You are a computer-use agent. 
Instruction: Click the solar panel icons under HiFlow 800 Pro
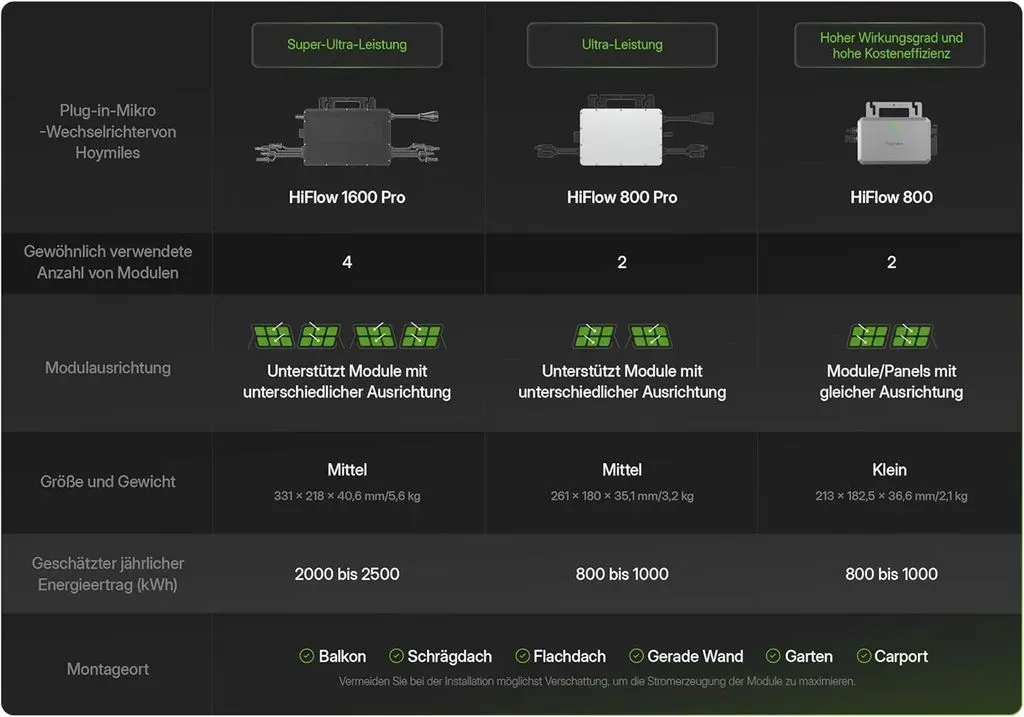tap(622, 335)
